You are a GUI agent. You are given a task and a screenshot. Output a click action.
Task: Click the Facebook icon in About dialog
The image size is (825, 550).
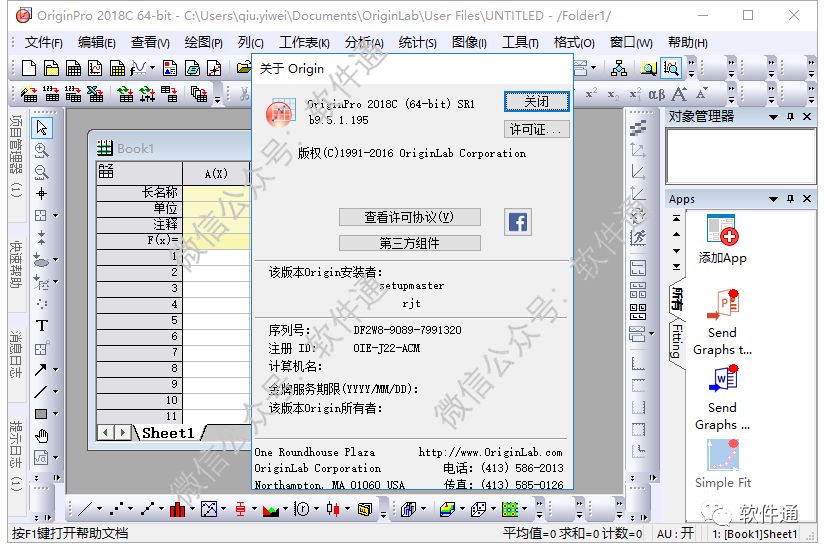click(517, 222)
